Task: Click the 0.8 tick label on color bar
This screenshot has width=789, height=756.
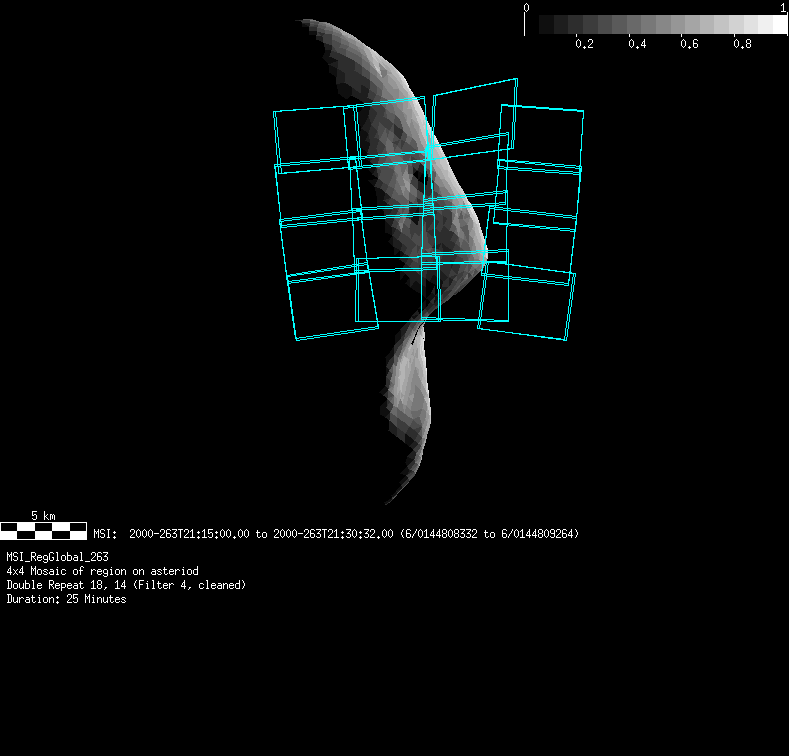Action: [x=741, y=45]
